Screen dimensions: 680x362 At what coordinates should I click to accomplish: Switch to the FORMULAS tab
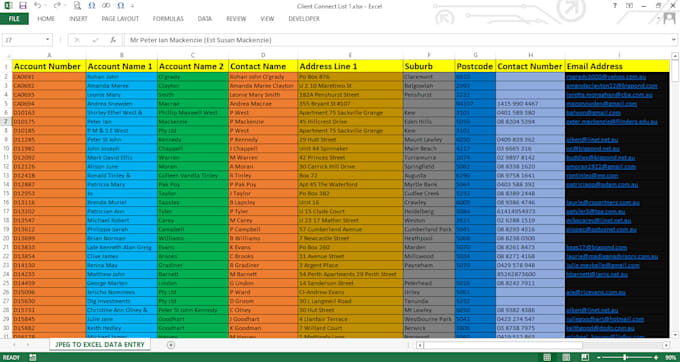click(168, 19)
